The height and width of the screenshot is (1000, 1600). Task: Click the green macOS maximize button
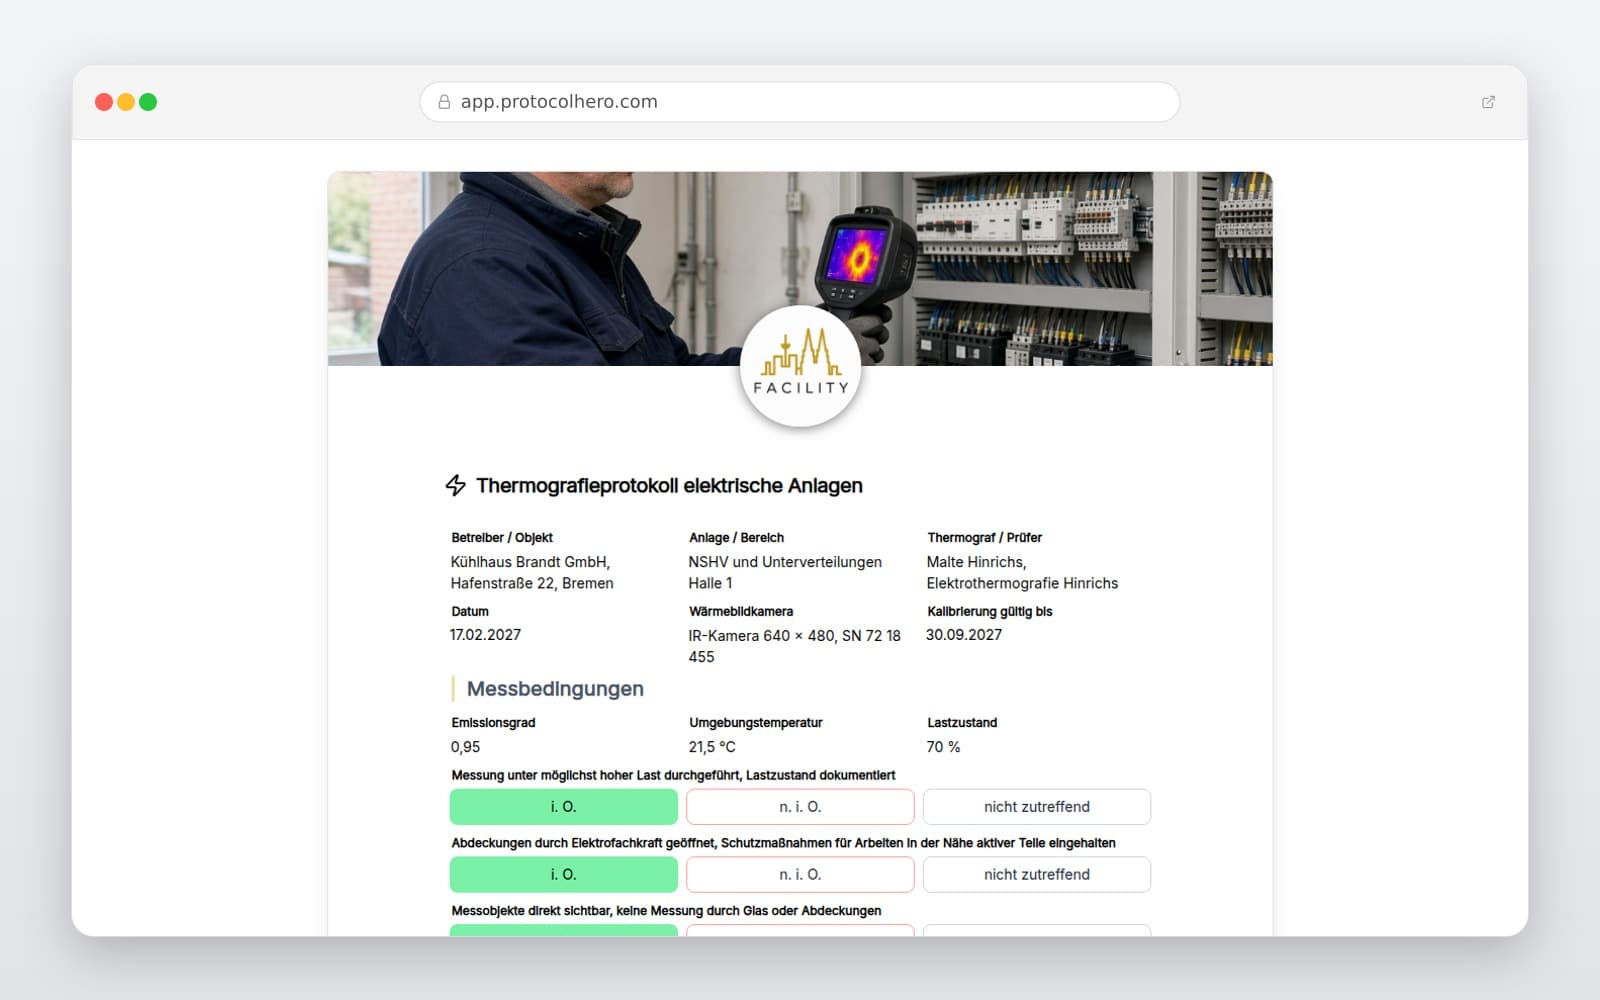(x=148, y=102)
